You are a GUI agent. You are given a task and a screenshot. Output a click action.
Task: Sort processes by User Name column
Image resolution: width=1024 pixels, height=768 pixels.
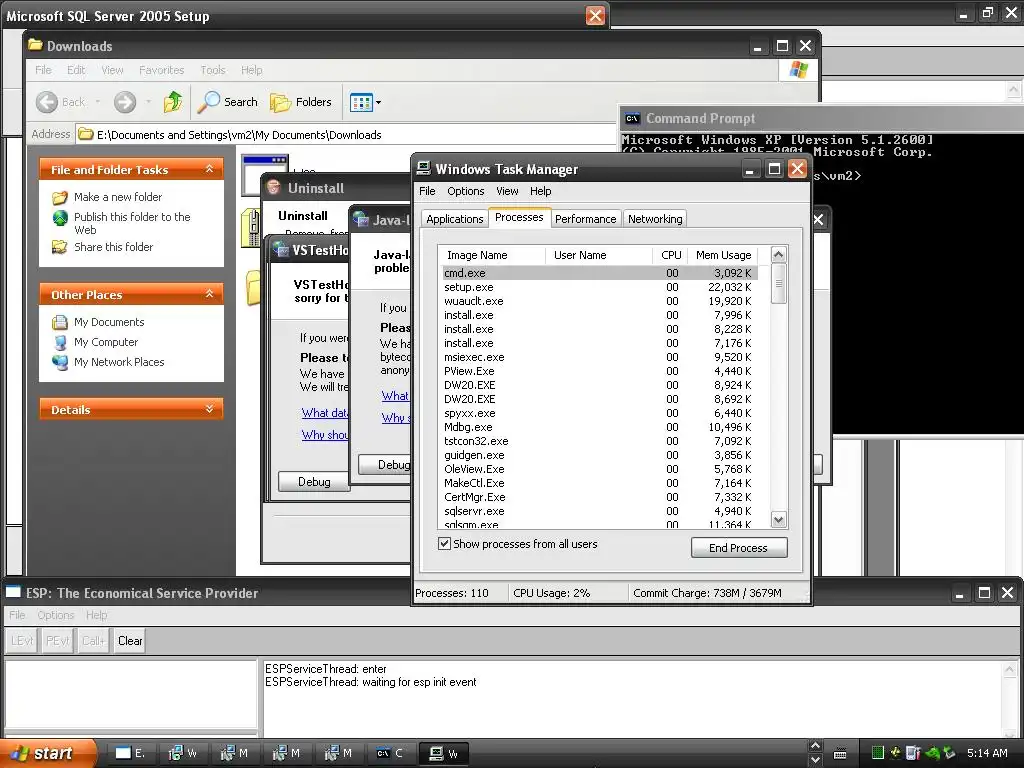tap(599, 255)
